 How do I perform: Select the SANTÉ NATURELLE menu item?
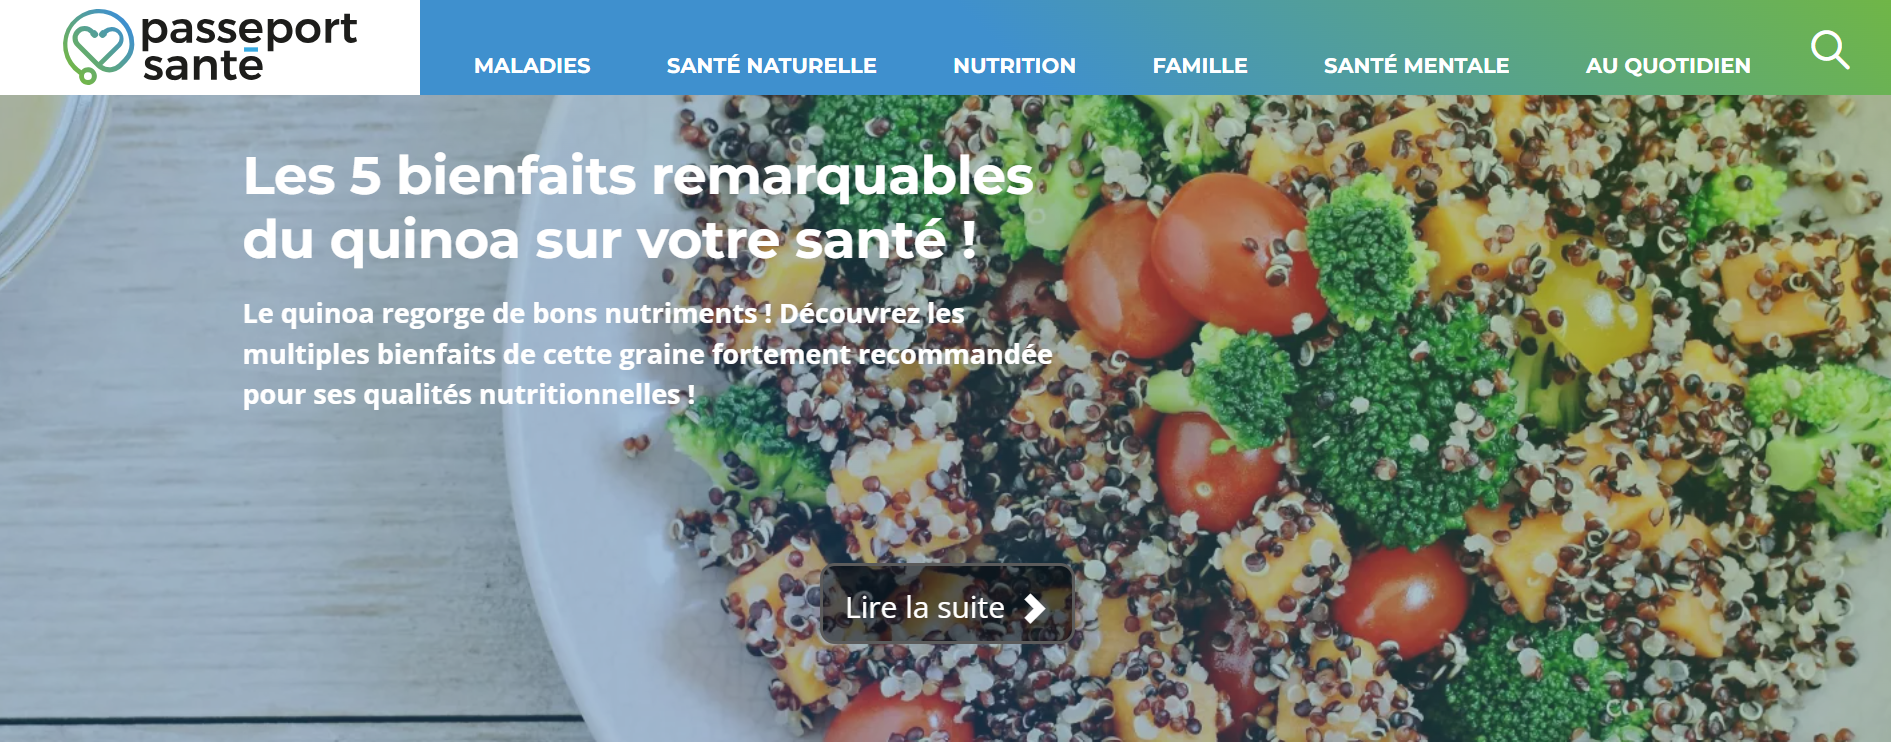pos(771,65)
